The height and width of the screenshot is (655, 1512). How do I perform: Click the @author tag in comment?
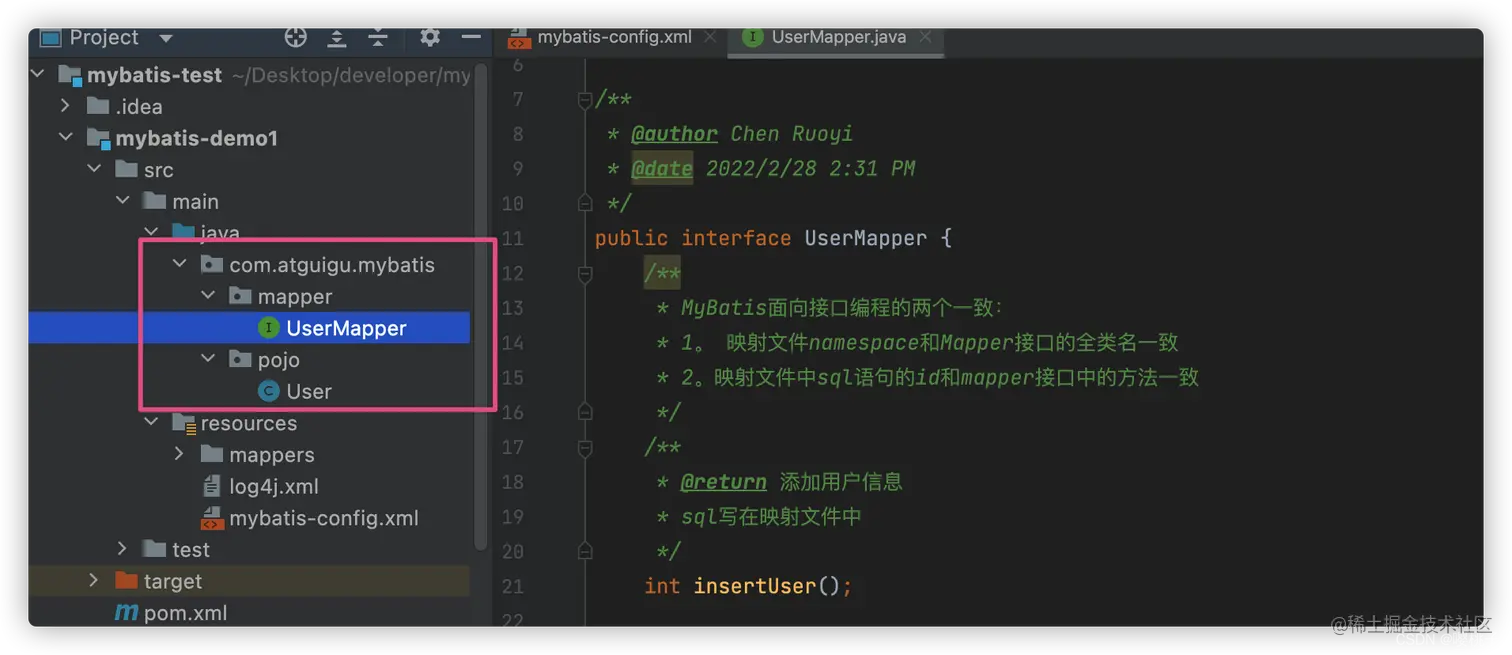click(x=674, y=134)
